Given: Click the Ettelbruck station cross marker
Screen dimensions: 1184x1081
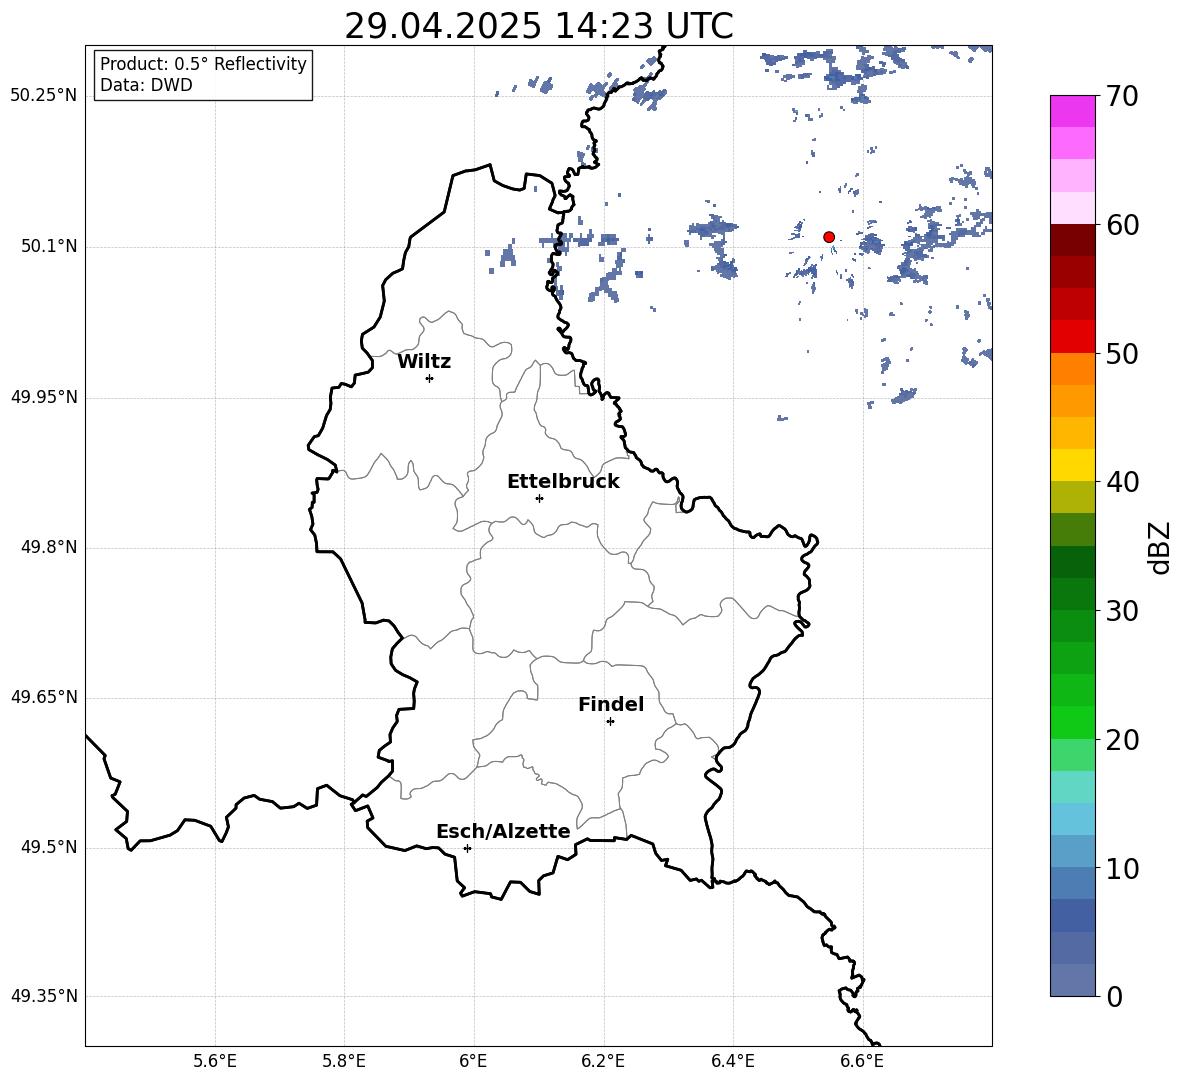Looking at the screenshot, I should click(x=539, y=498).
